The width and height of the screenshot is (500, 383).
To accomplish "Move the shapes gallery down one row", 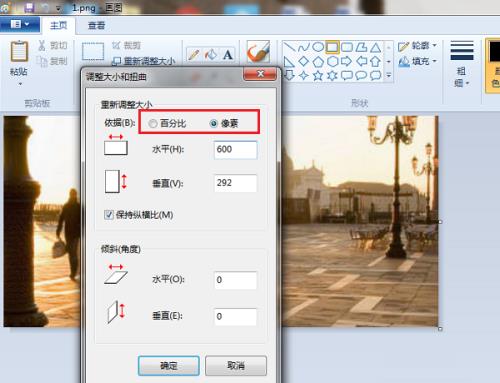I will 389,62.
